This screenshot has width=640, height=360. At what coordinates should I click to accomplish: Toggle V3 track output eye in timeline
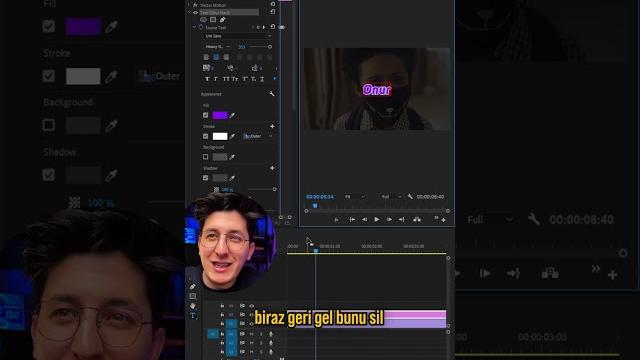point(251,306)
